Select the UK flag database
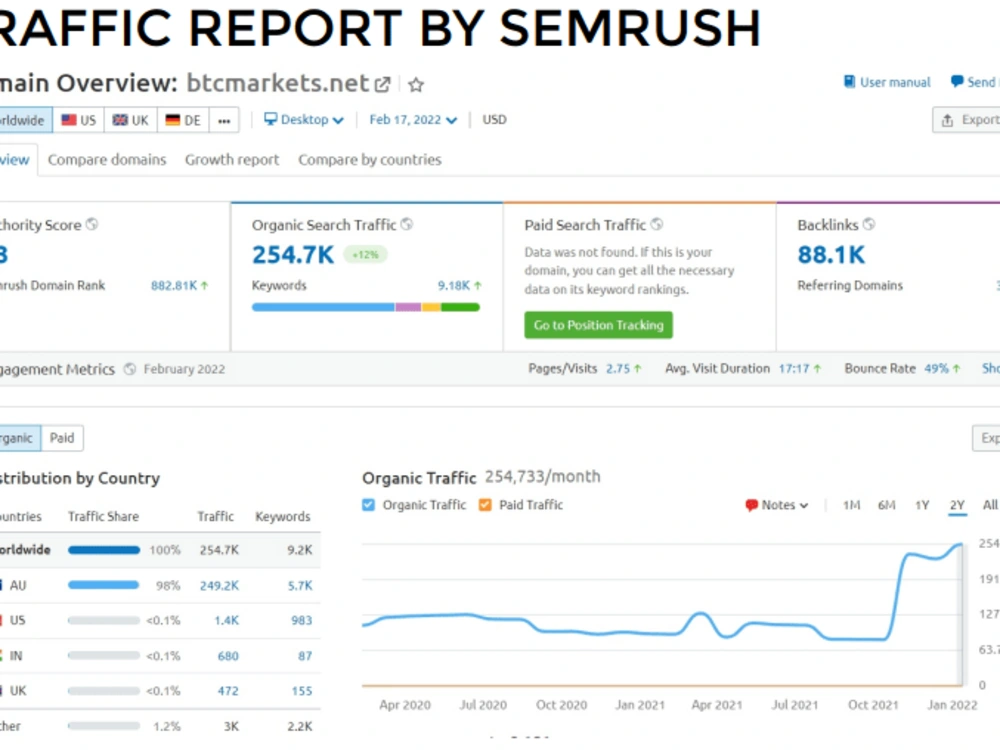The image size is (1000, 750). (x=131, y=120)
